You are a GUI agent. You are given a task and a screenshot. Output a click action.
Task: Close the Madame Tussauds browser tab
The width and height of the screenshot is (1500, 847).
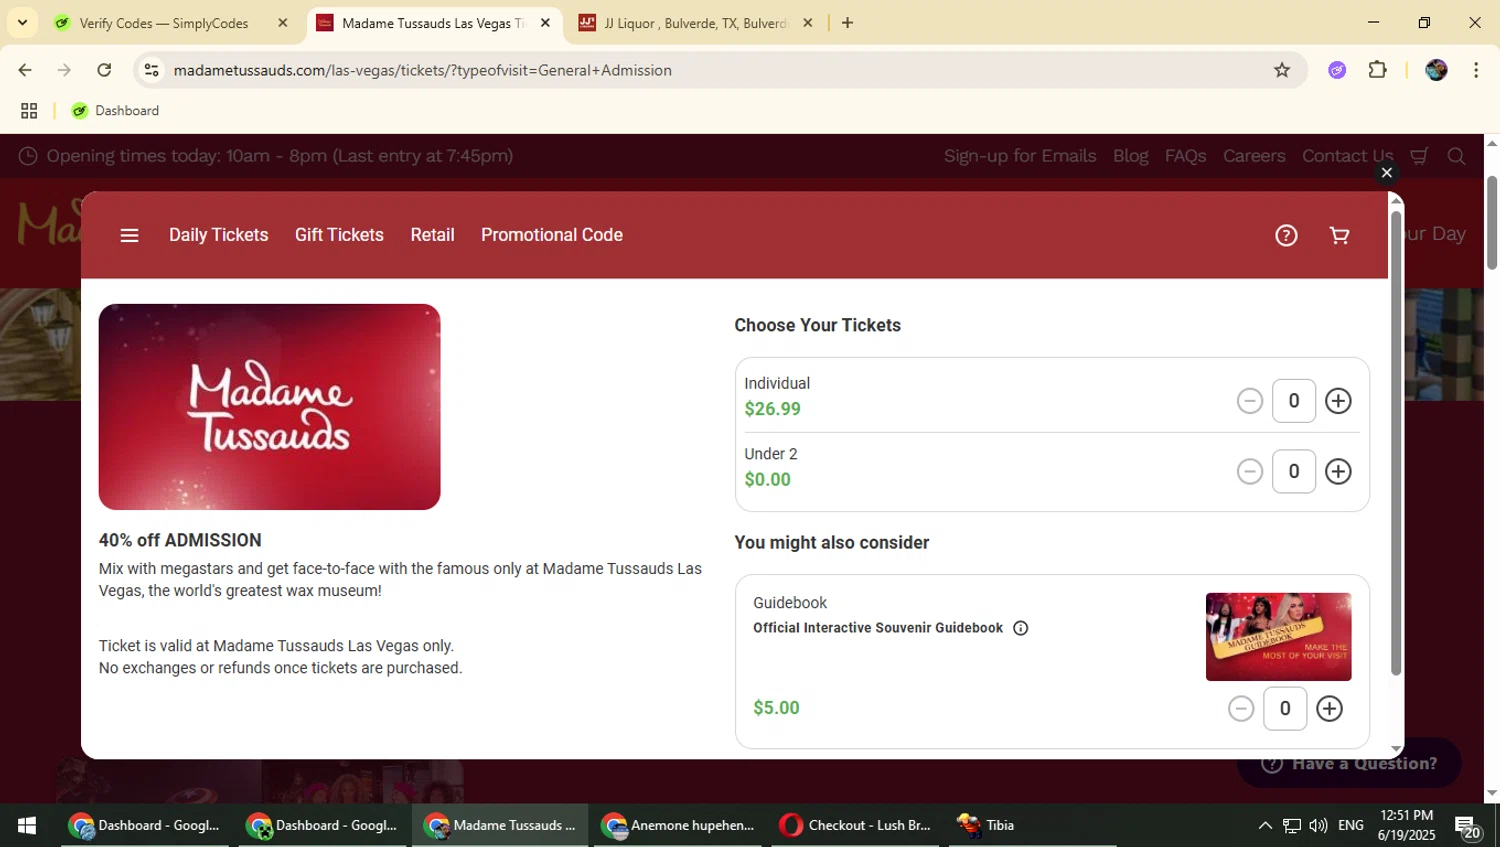[x=545, y=23]
